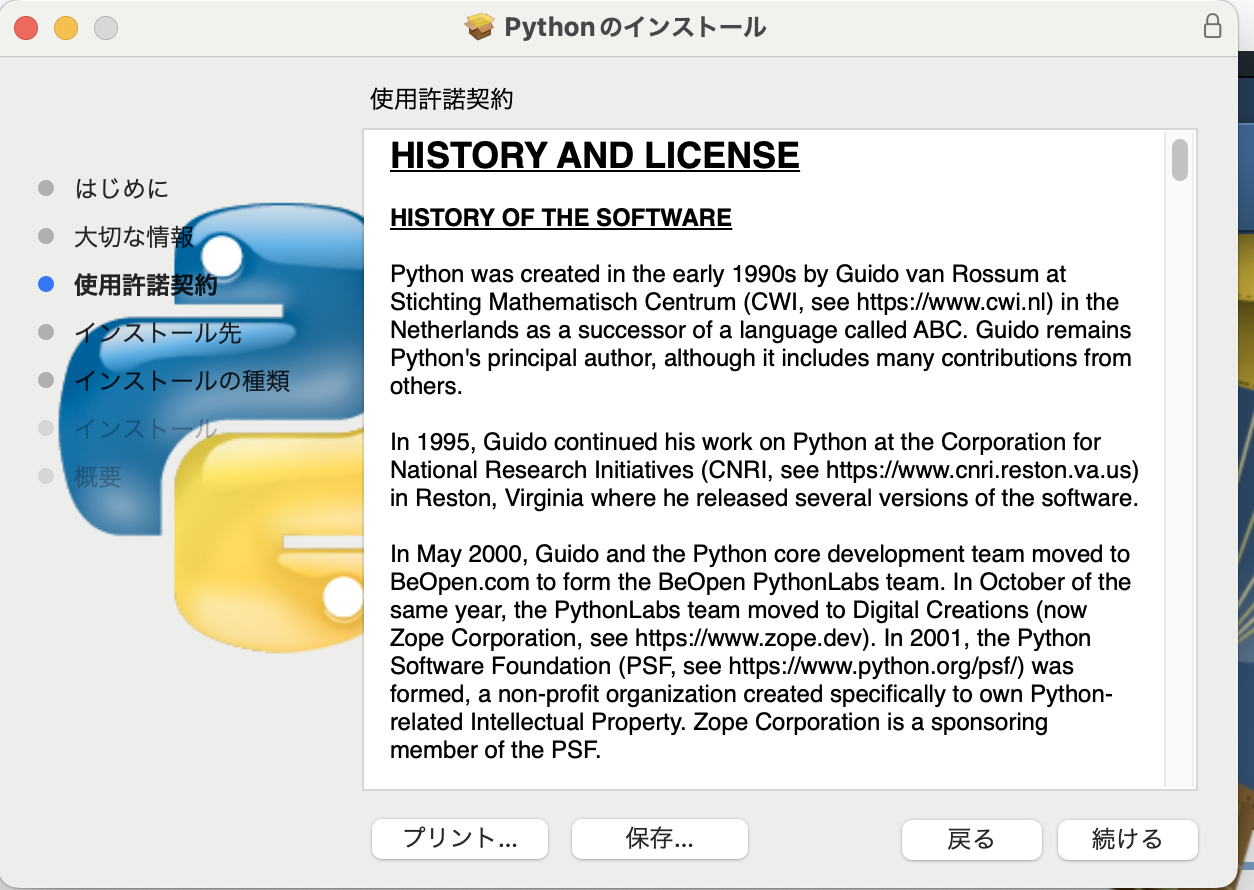Screen dimensions: 1254x890
Task: Click プリント to print the license
Action: point(459,839)
